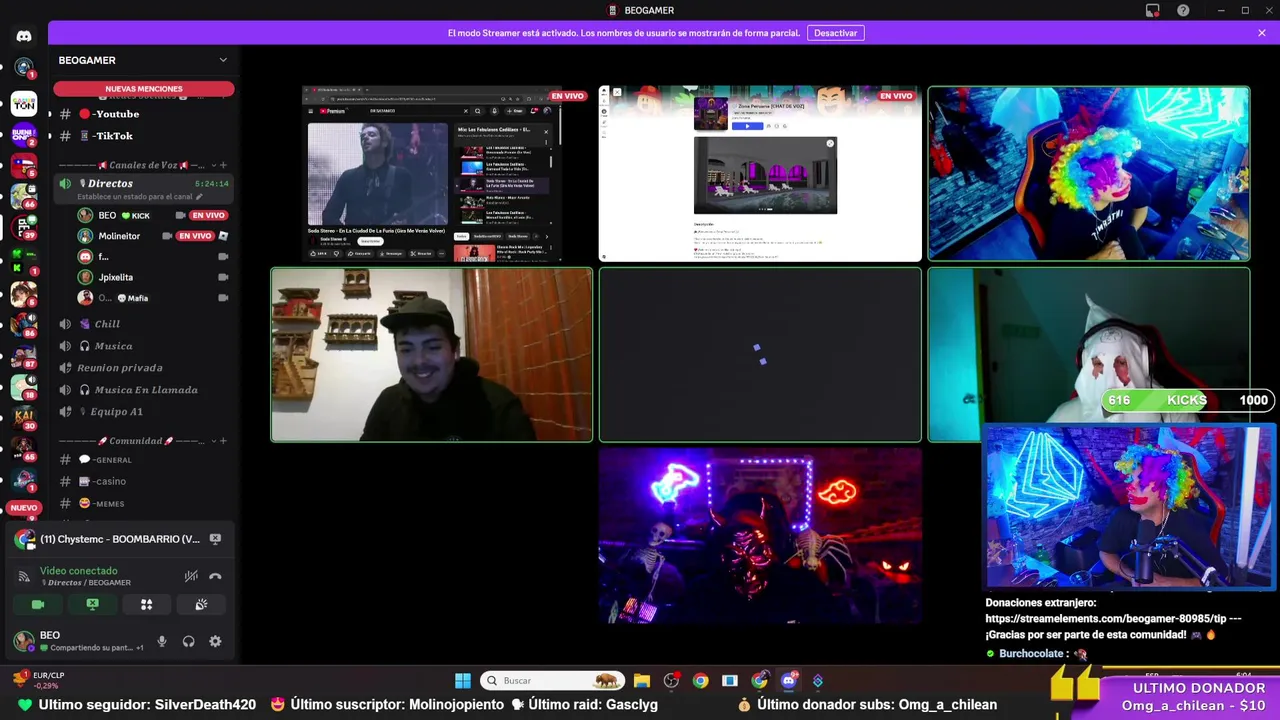Click Desactivar streamer mode button

pyautogui.click(x=835, y=33)
